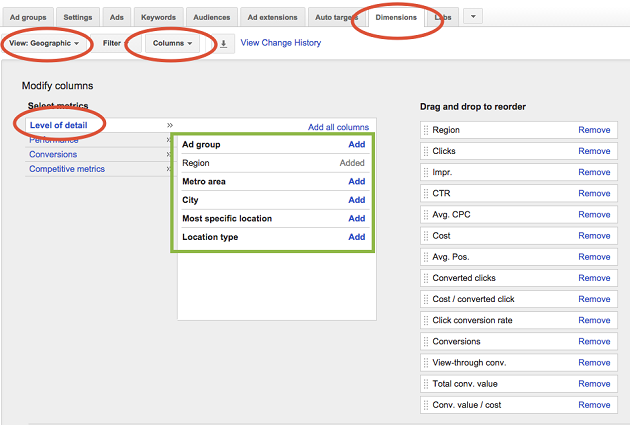
Task: Select the Performance metrics category
Action: click(x=54, y=140)
